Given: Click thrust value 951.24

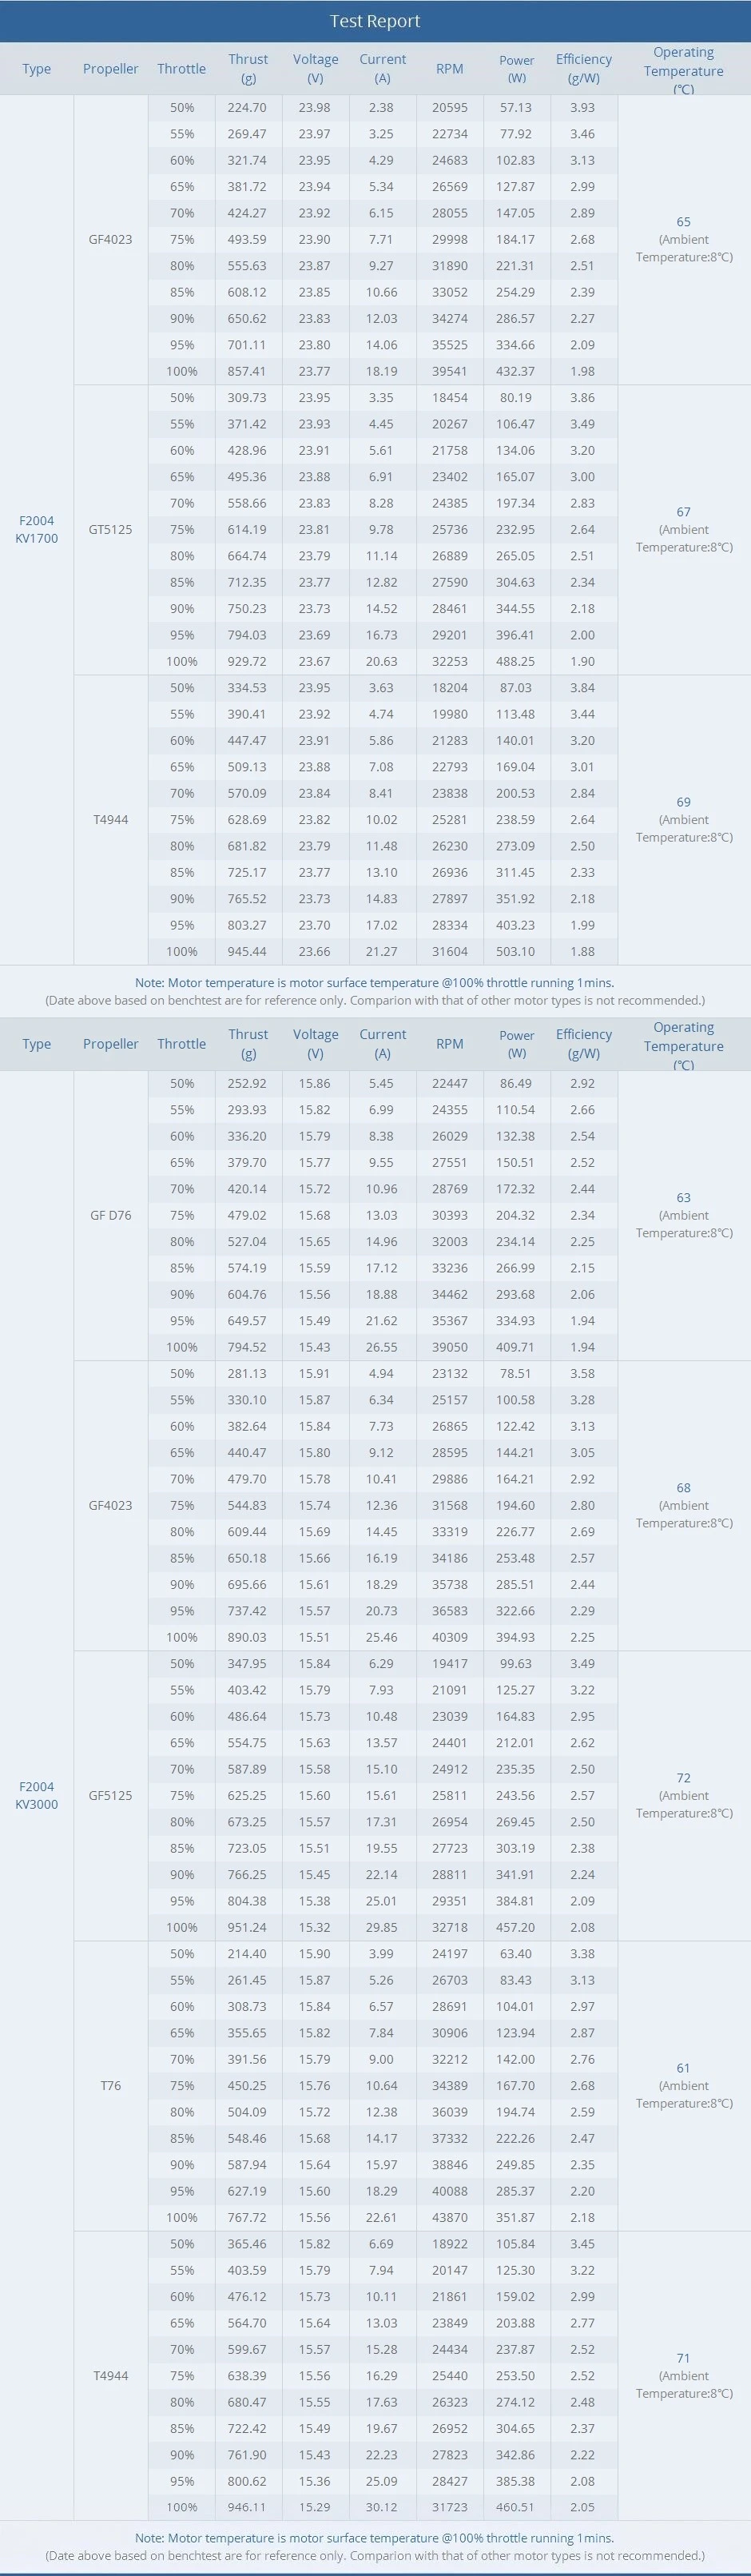Looking at the screenshot, I should [x=247, y=1927].
